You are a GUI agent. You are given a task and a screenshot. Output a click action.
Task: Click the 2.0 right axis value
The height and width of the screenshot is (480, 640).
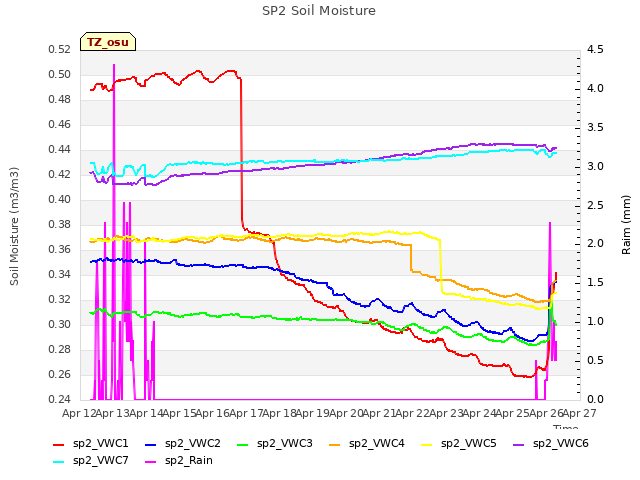point(595,244)
